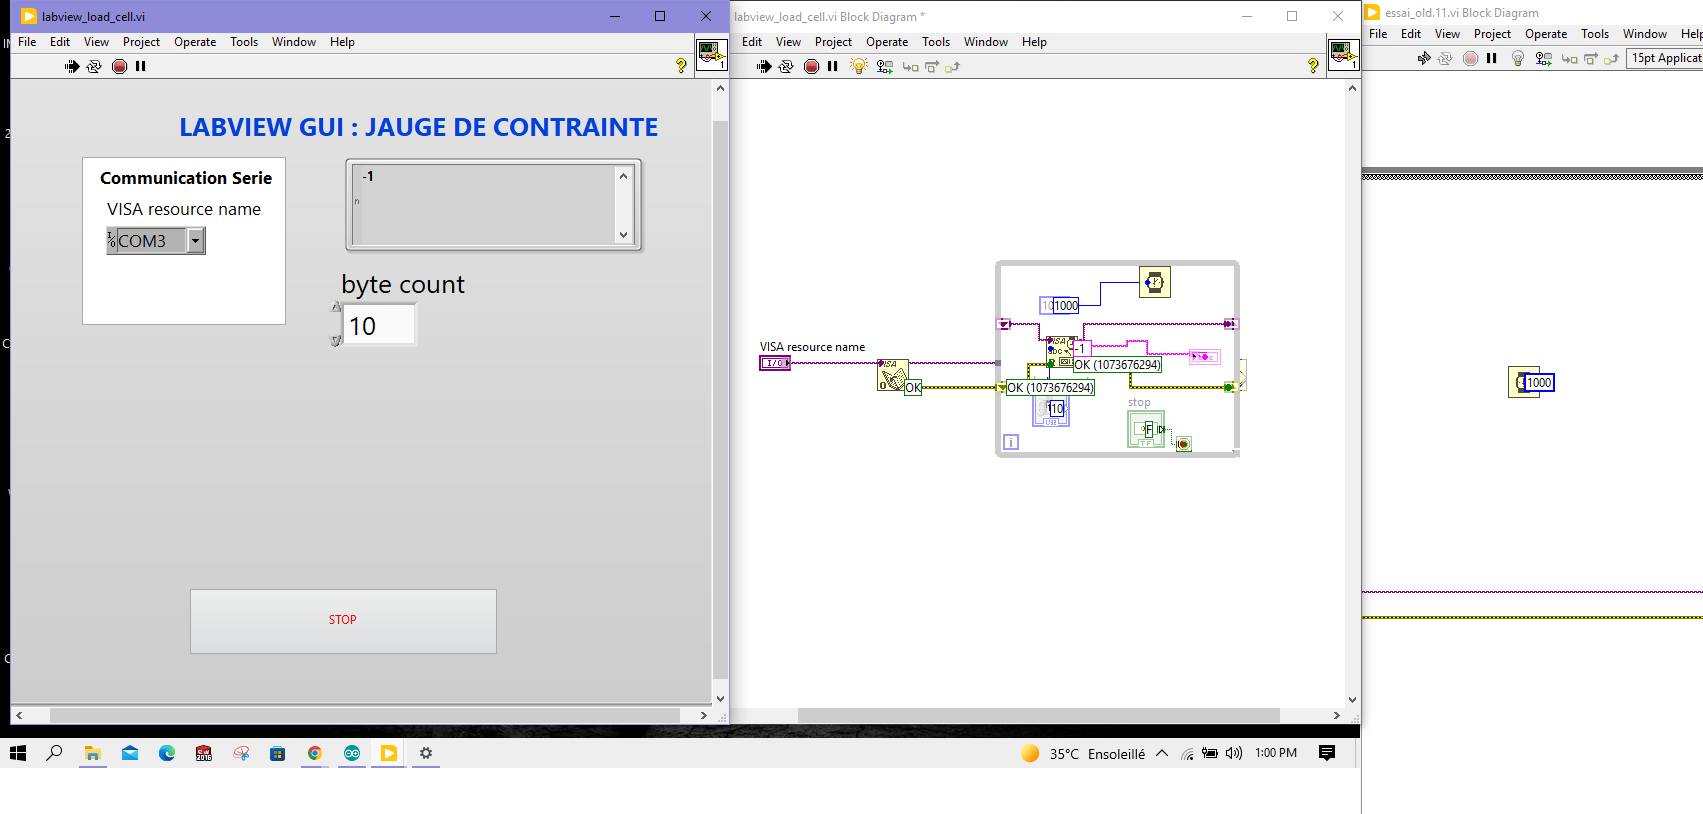Click the loop stop condition terminal
This screenshot has width=1703, height=814.
click(1183, 443)
